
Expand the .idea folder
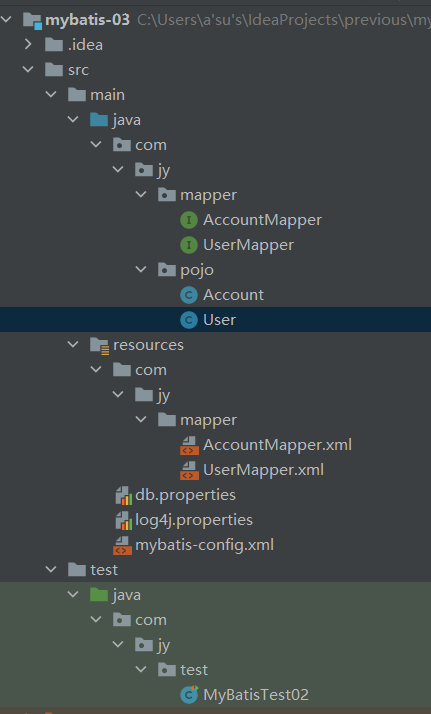(28, 44)
